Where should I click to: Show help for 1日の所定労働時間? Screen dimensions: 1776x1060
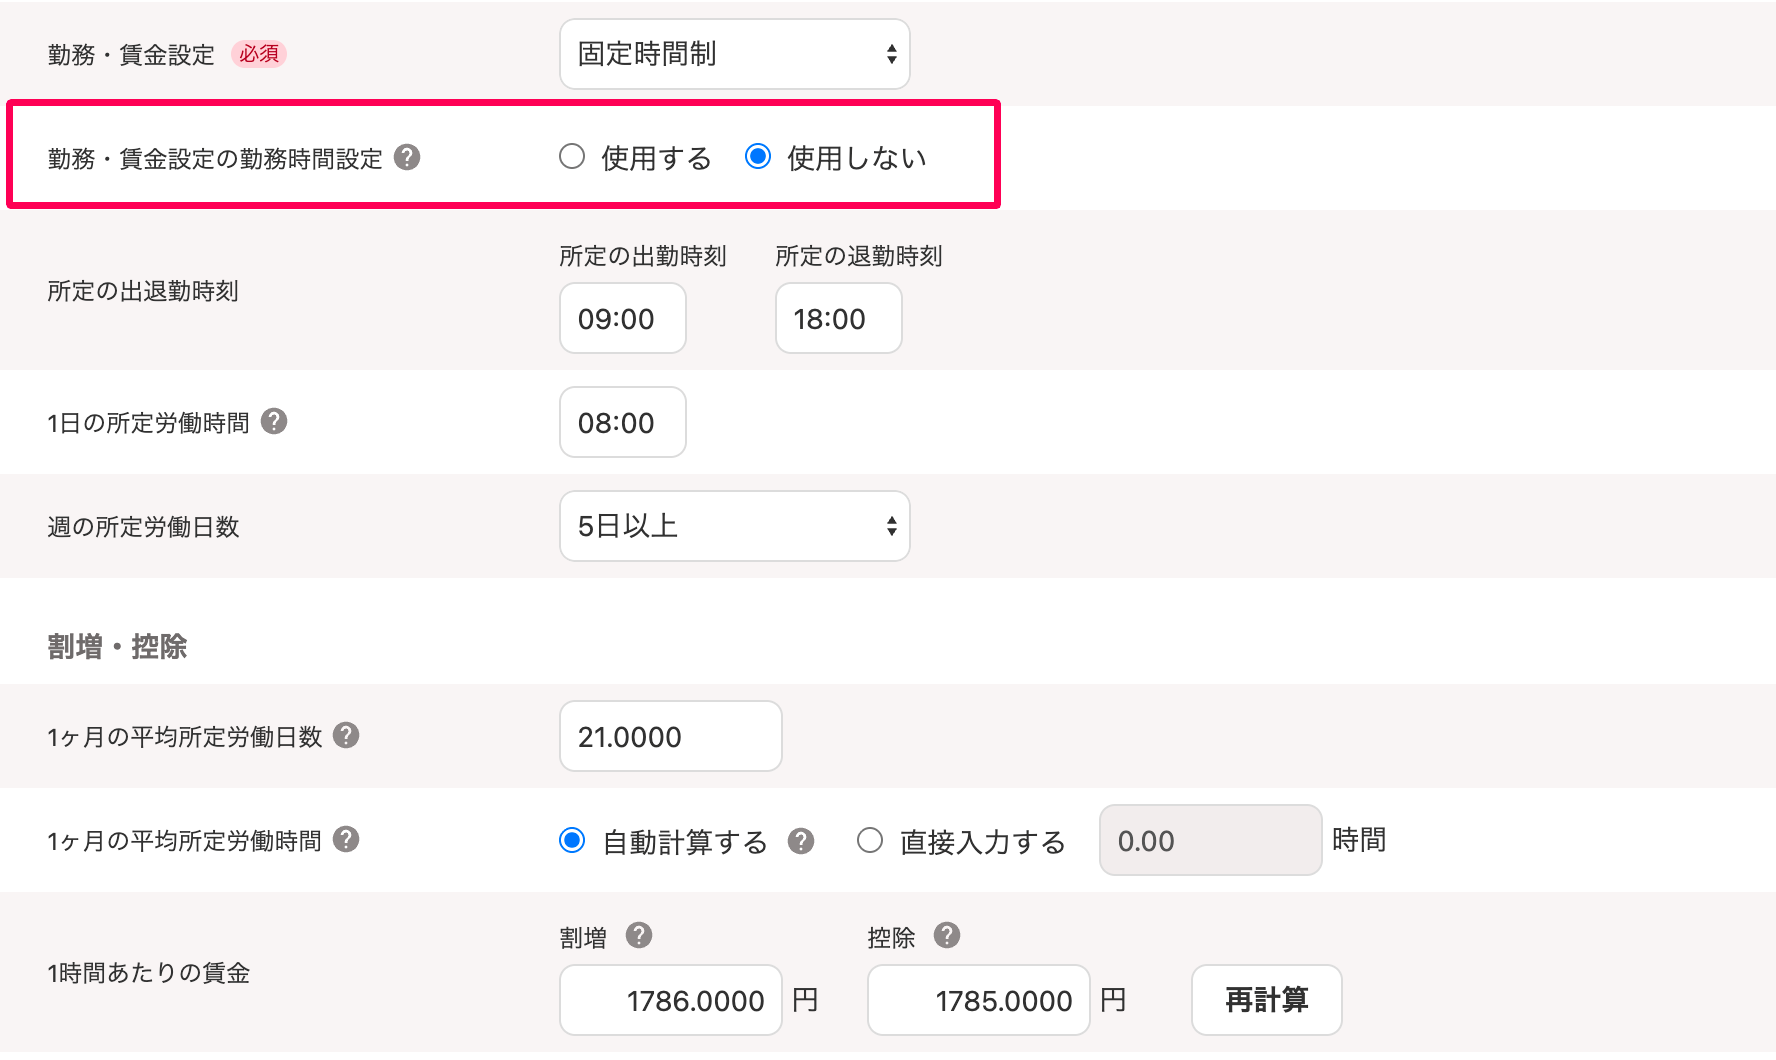pos(274,421)
